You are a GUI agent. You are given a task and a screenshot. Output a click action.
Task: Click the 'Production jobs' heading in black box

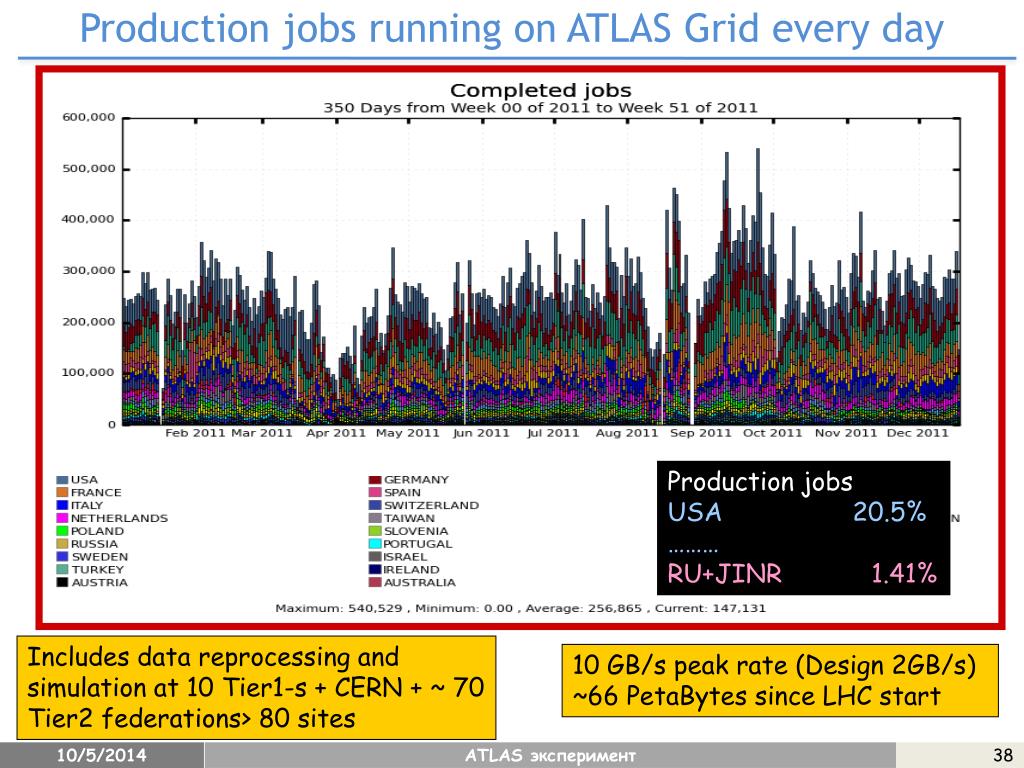click(x=760, y=482)
